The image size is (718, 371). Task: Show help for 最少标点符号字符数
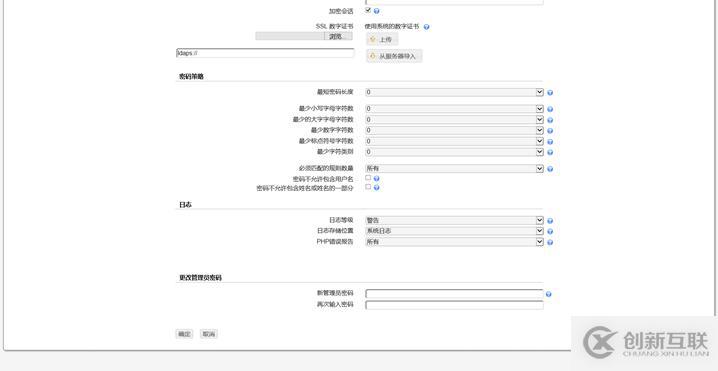coord(550,142)
